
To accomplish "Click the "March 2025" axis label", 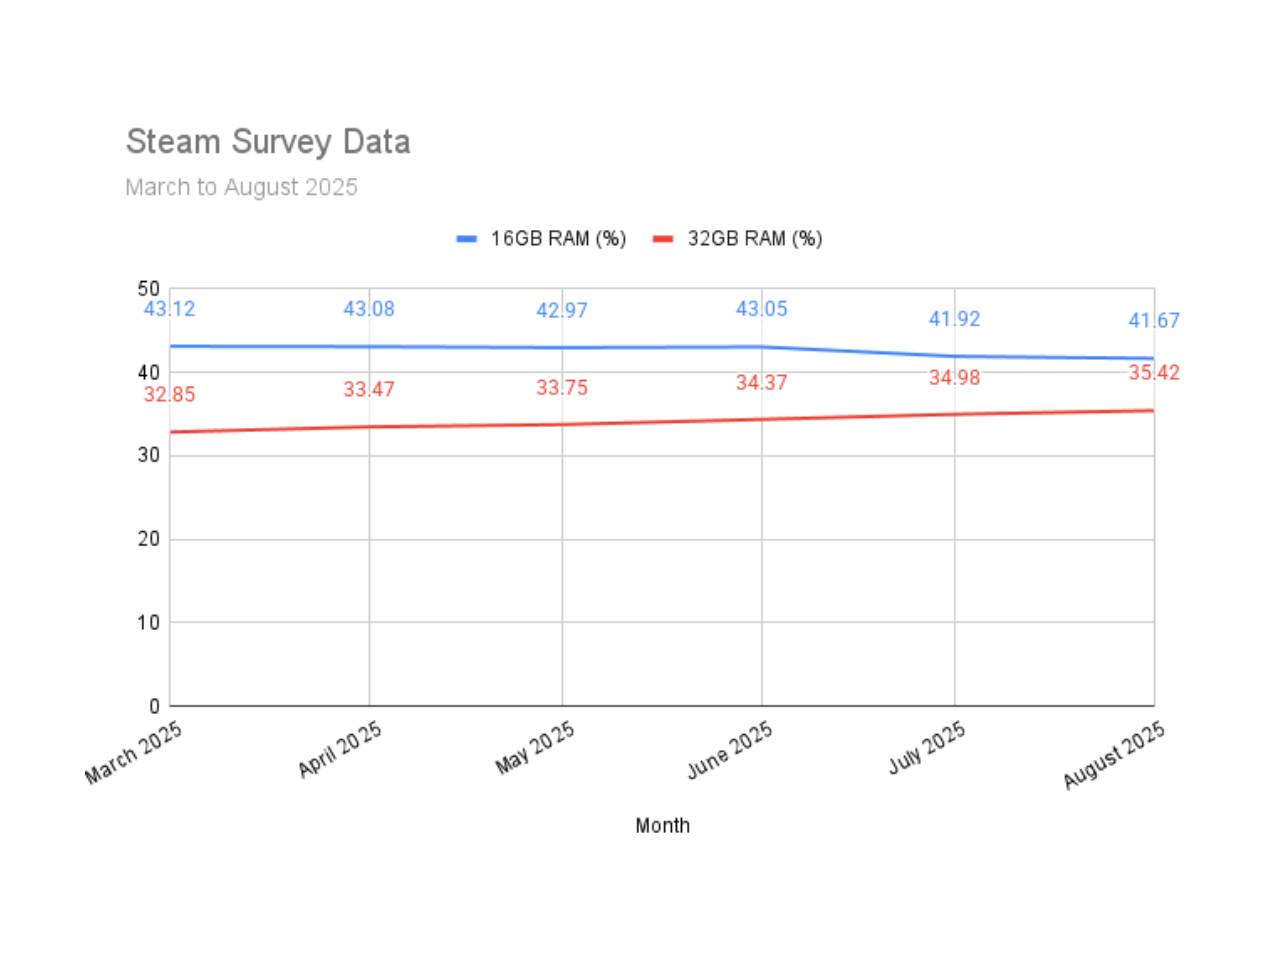I will point(134,752).
